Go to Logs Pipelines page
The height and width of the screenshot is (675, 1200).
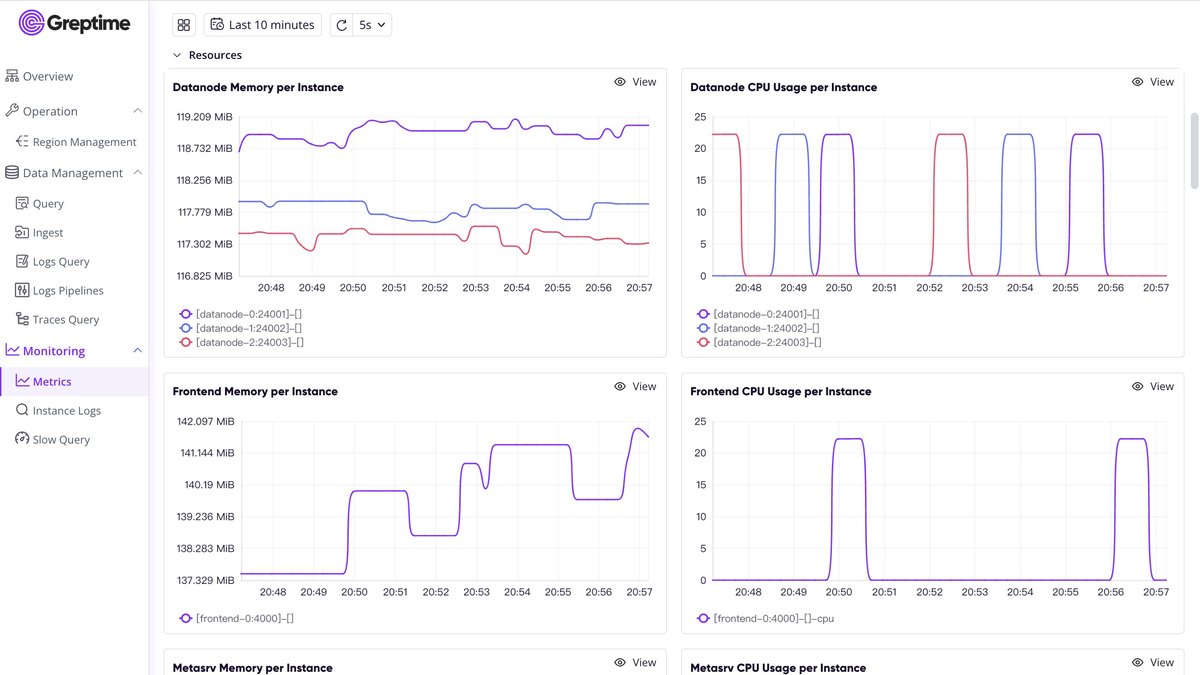[68, 290]
